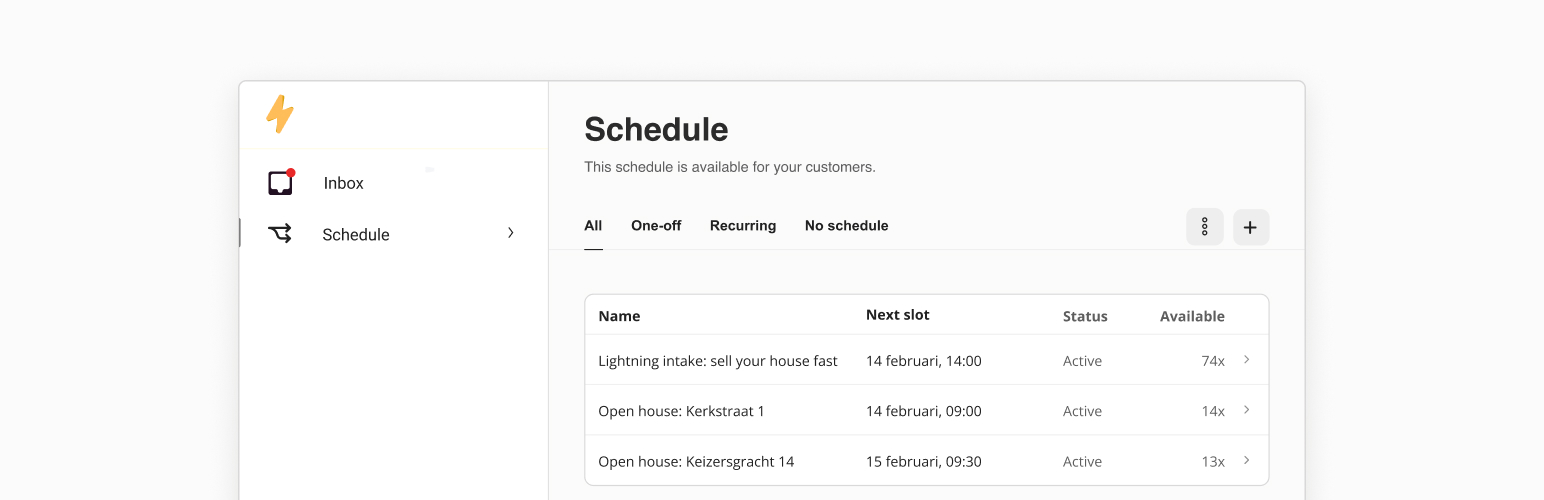
Task: Open Lightning intake row chevron
Action: click(1246, 360)
